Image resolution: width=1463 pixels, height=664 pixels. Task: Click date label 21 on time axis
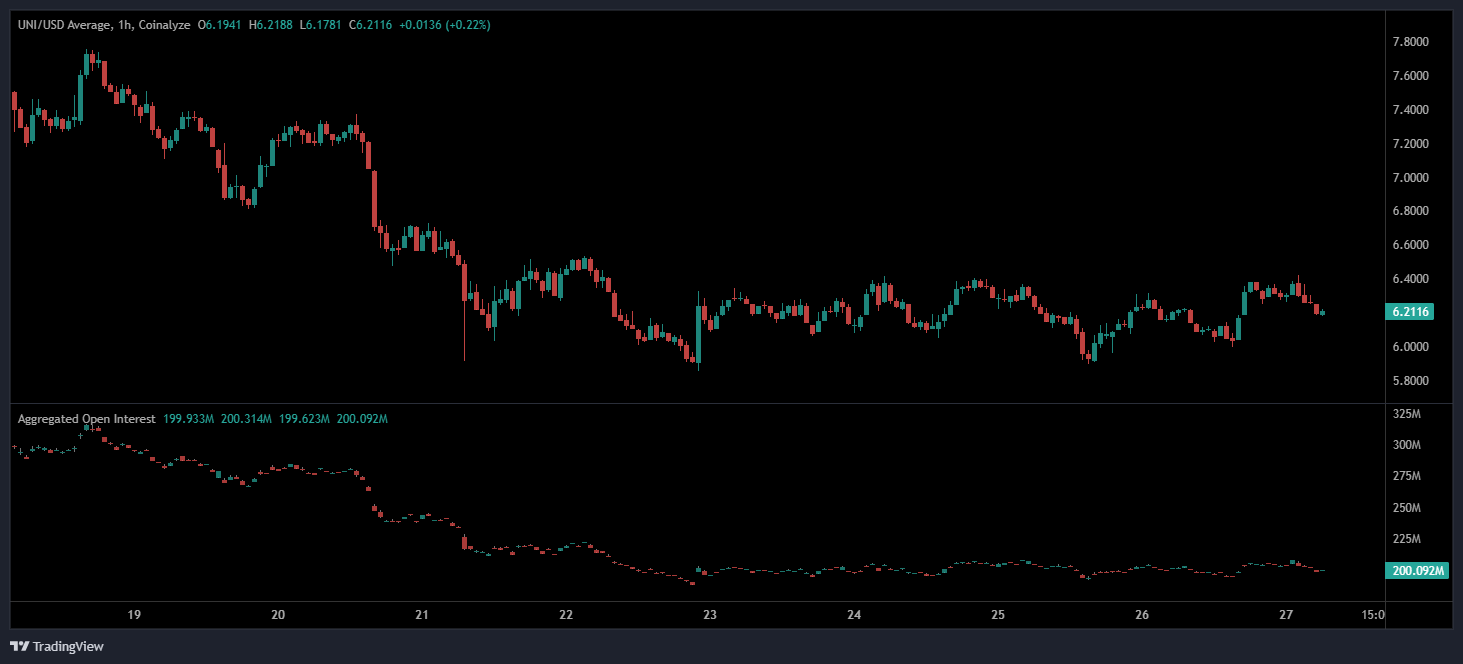[422, 614]
